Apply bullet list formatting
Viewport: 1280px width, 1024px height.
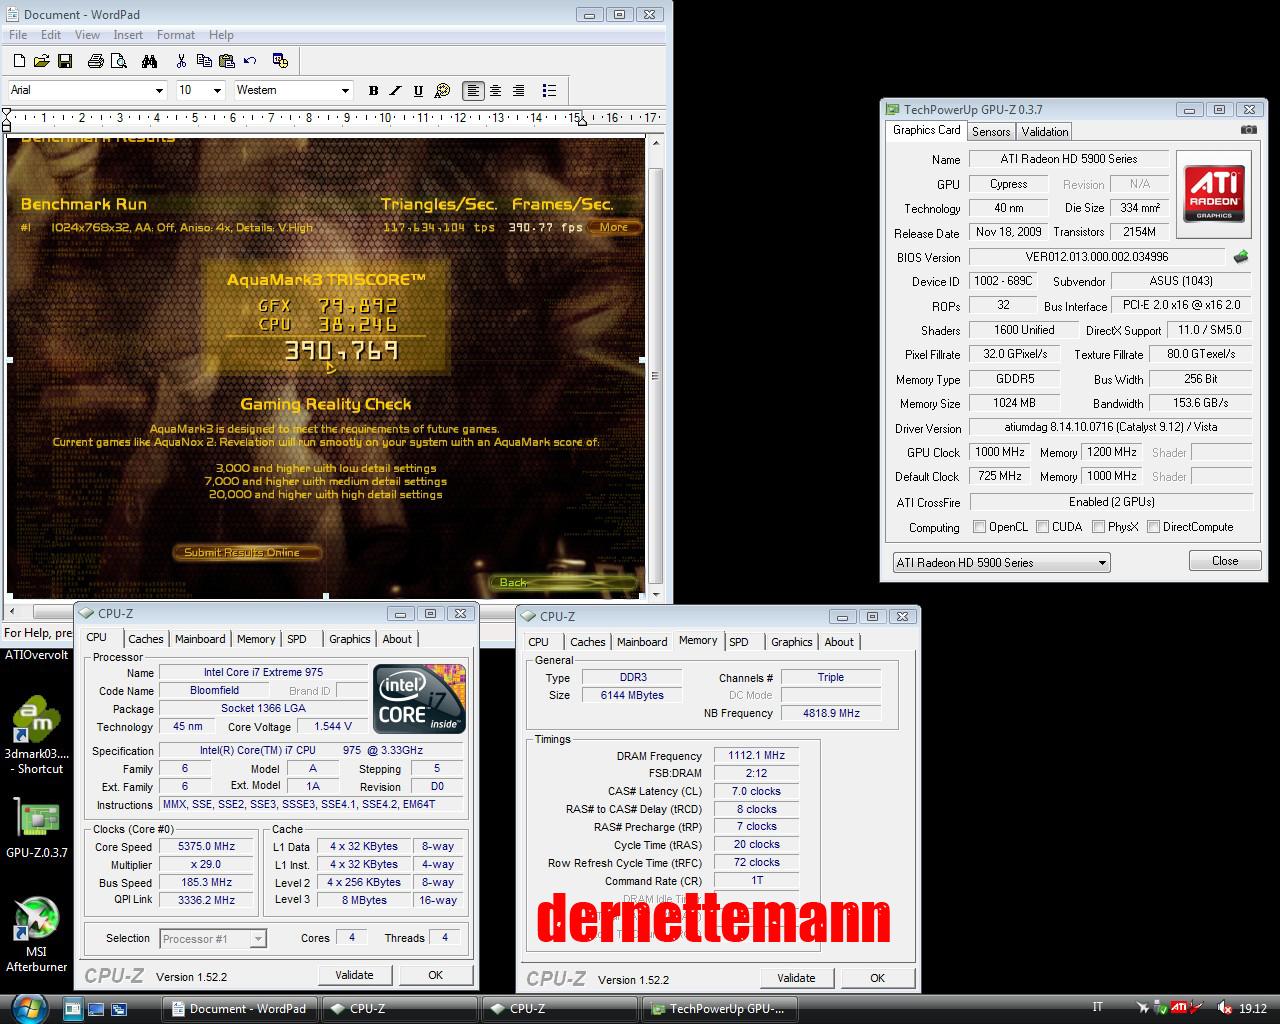click(x=549, y=90)
